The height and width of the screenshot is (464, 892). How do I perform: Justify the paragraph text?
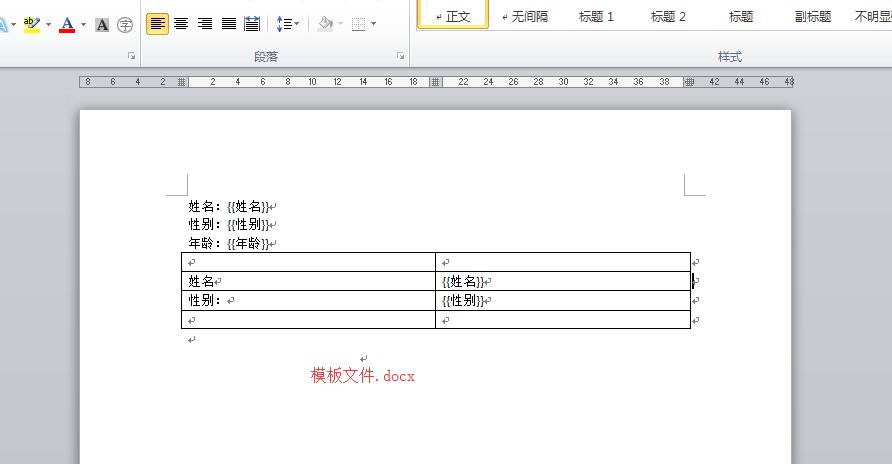pyautogui.click(x=229, y=24)
